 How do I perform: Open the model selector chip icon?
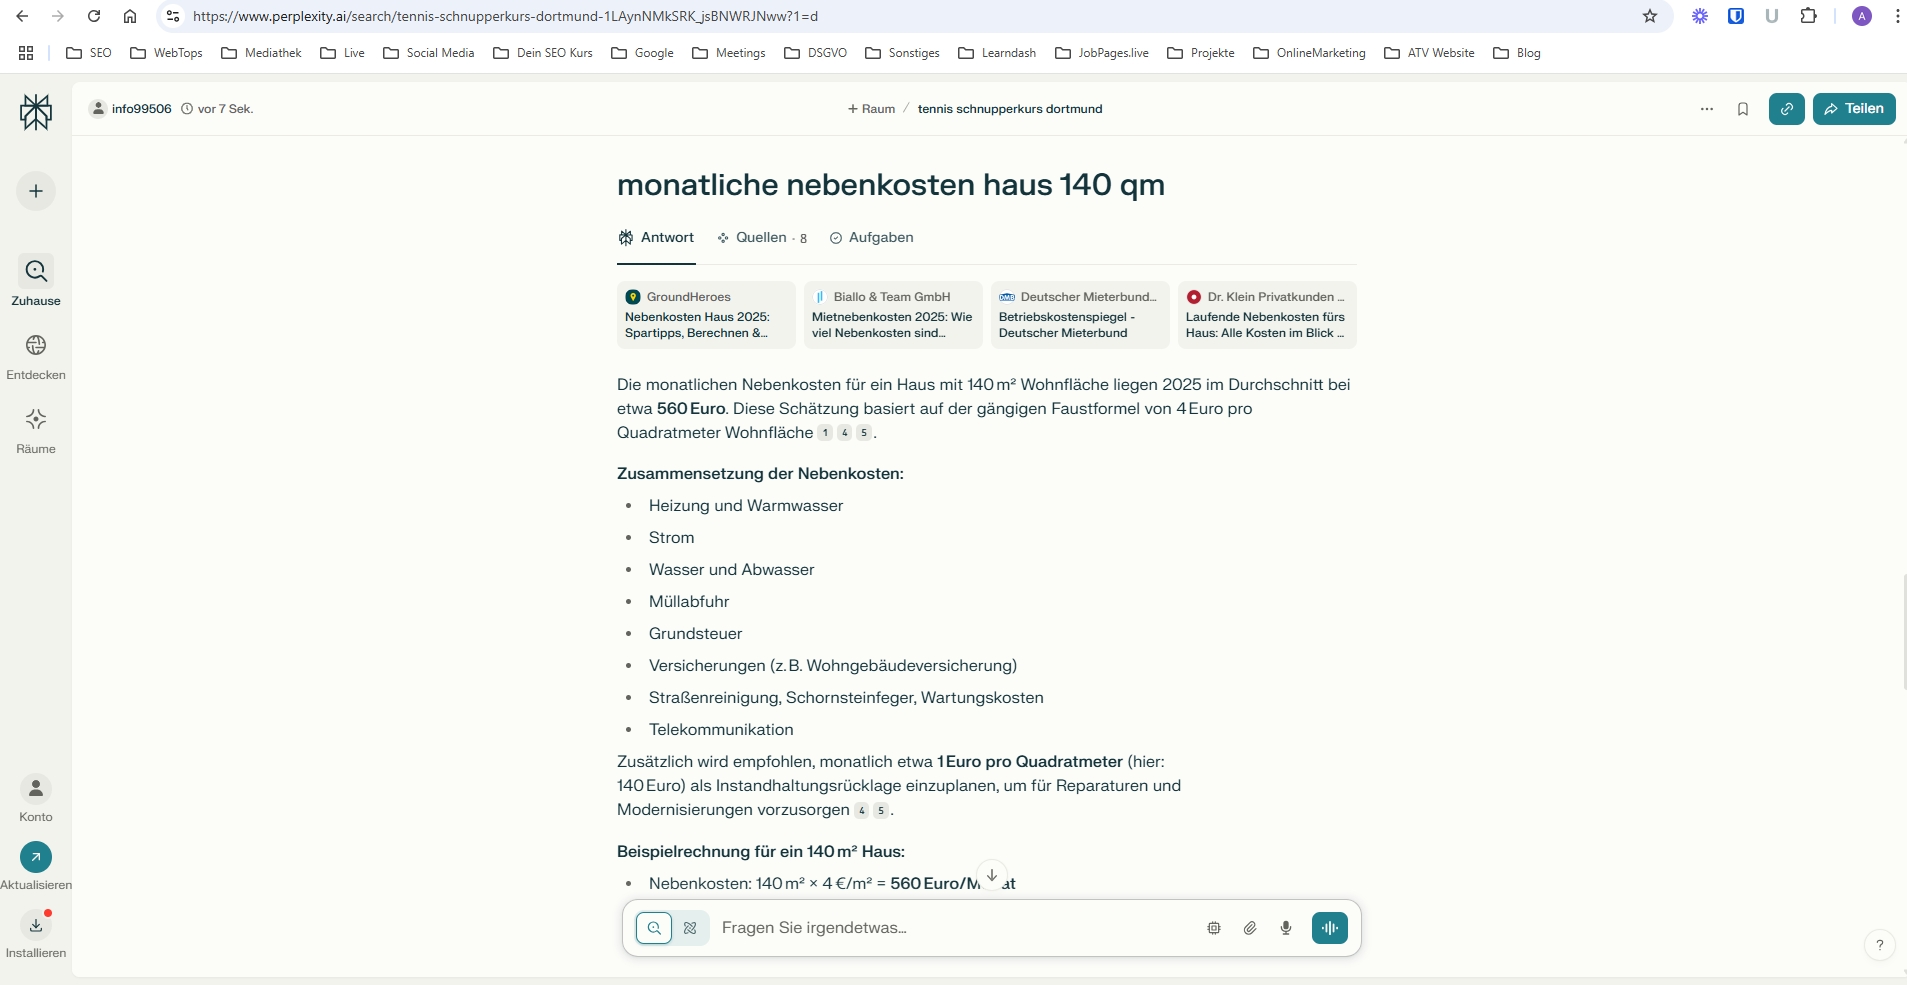click(x=1214, y=928)
